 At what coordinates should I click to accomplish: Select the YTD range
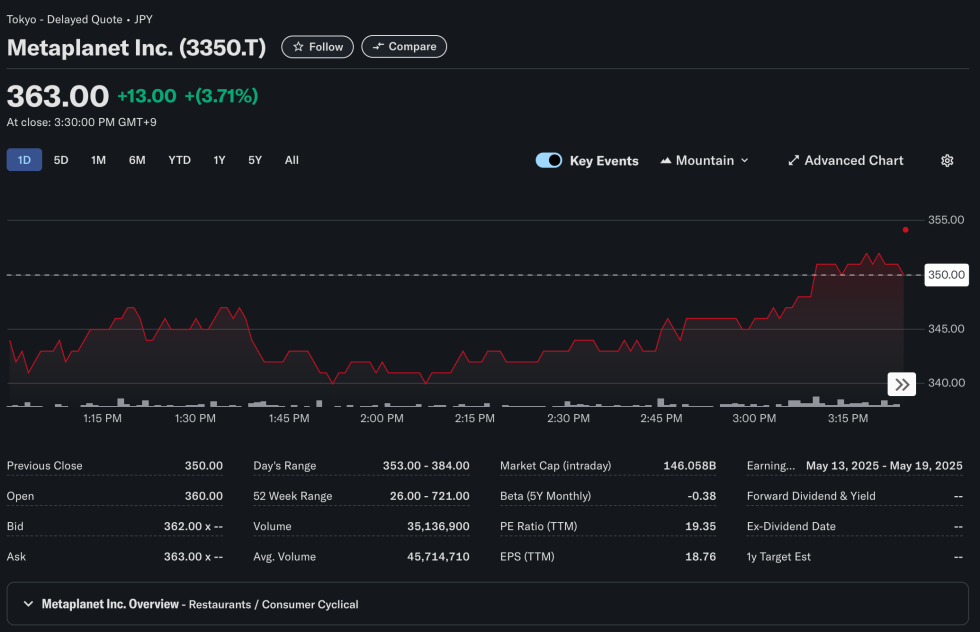pyautogui.click(x=179, y=160)
